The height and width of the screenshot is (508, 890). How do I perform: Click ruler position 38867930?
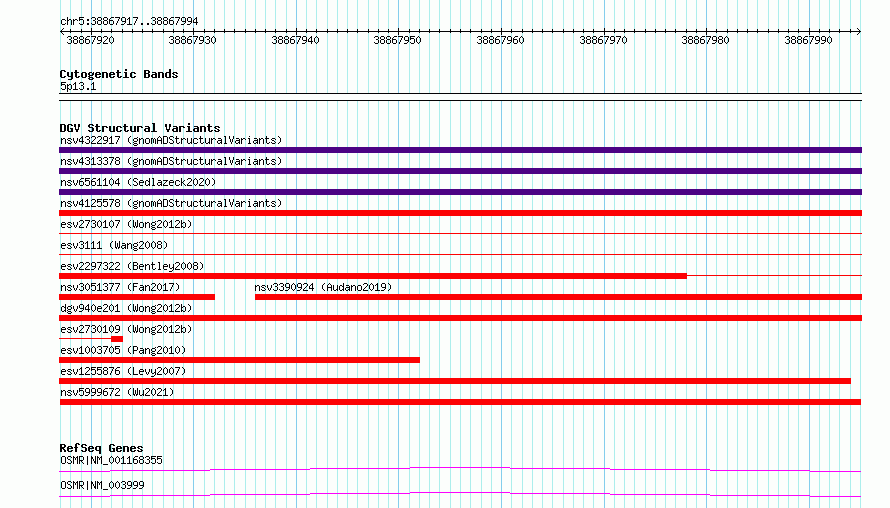(x=192, y=40)
